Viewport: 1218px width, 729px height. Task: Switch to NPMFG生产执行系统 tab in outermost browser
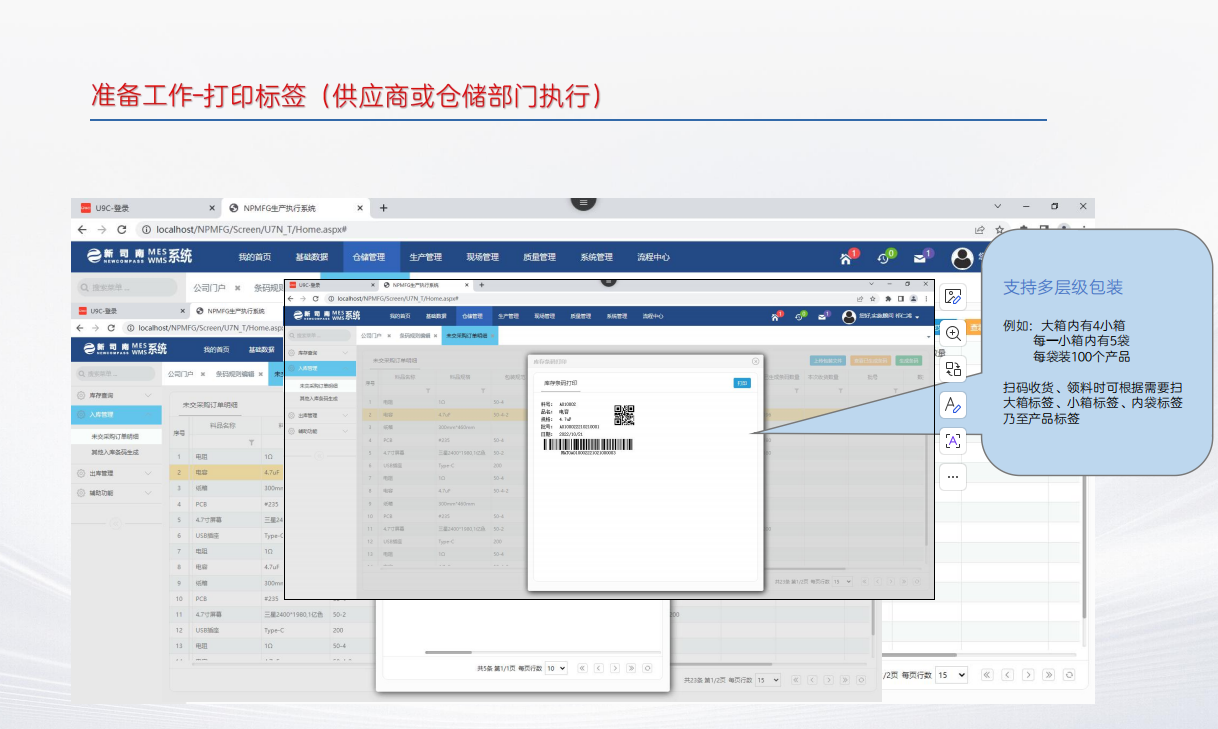[x=279, y=208]
